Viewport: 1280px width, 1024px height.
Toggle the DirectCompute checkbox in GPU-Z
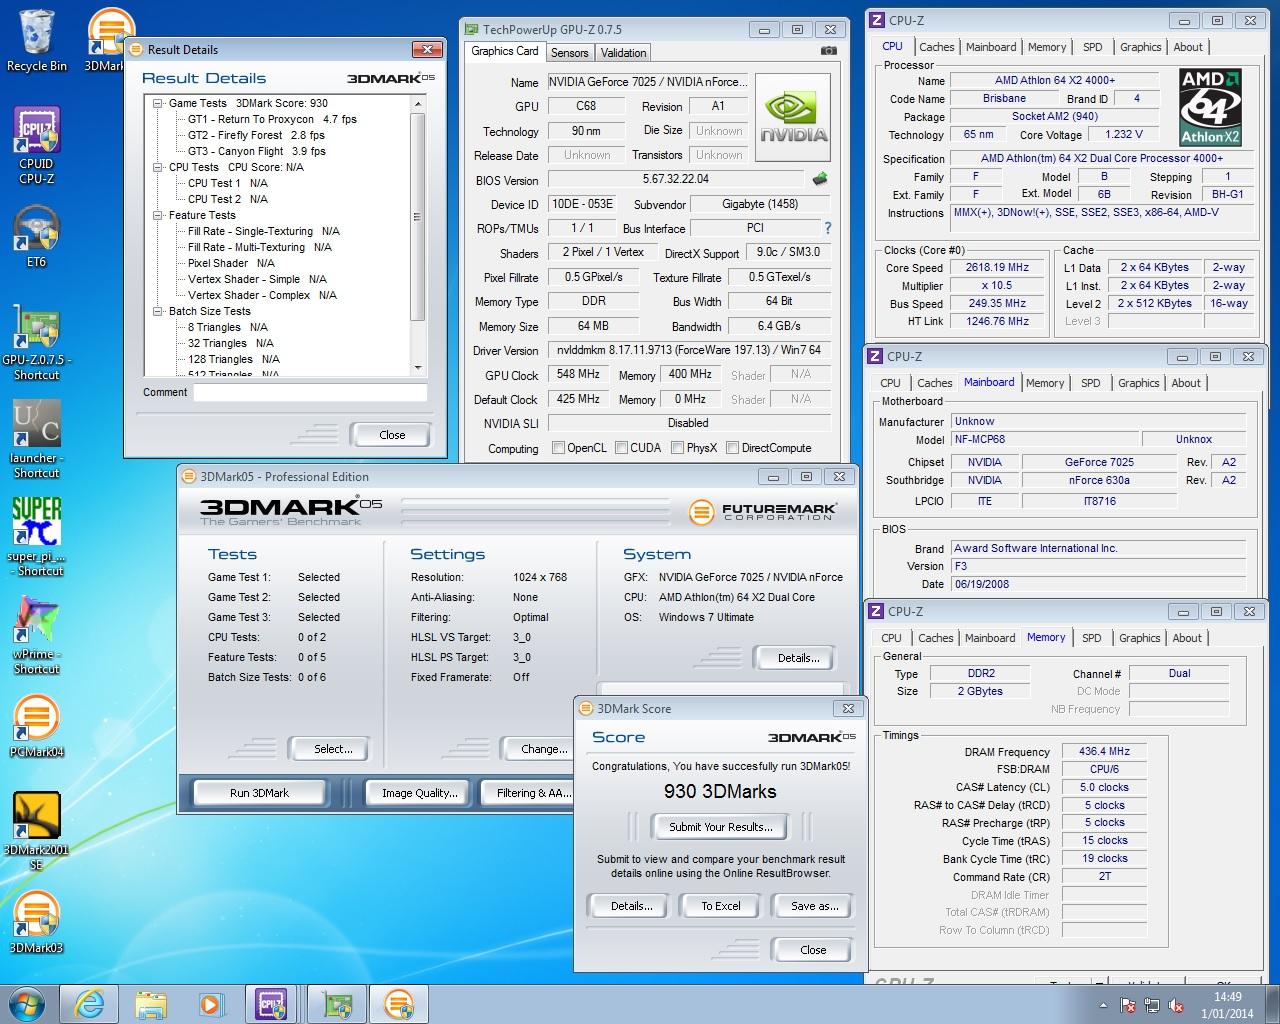tap(732, 448)
